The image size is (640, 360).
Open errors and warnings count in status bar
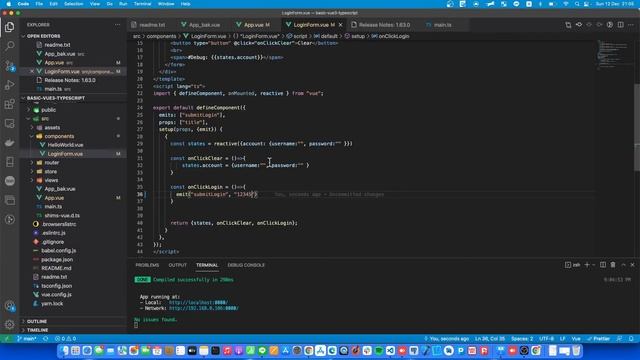(65, 339)
